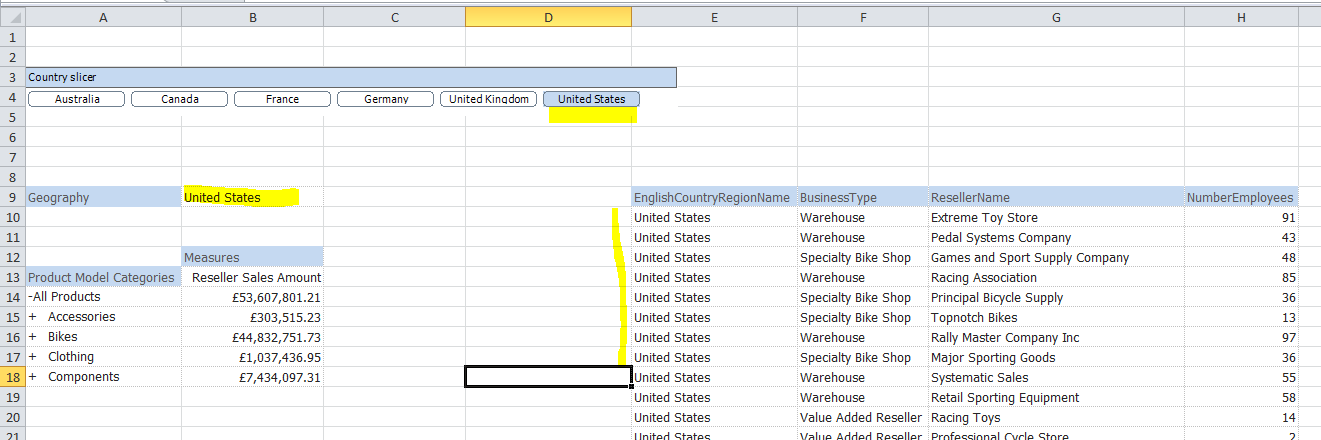Filter by Germany in the slicer
The image size is (1321, 440).
(386, 99)
